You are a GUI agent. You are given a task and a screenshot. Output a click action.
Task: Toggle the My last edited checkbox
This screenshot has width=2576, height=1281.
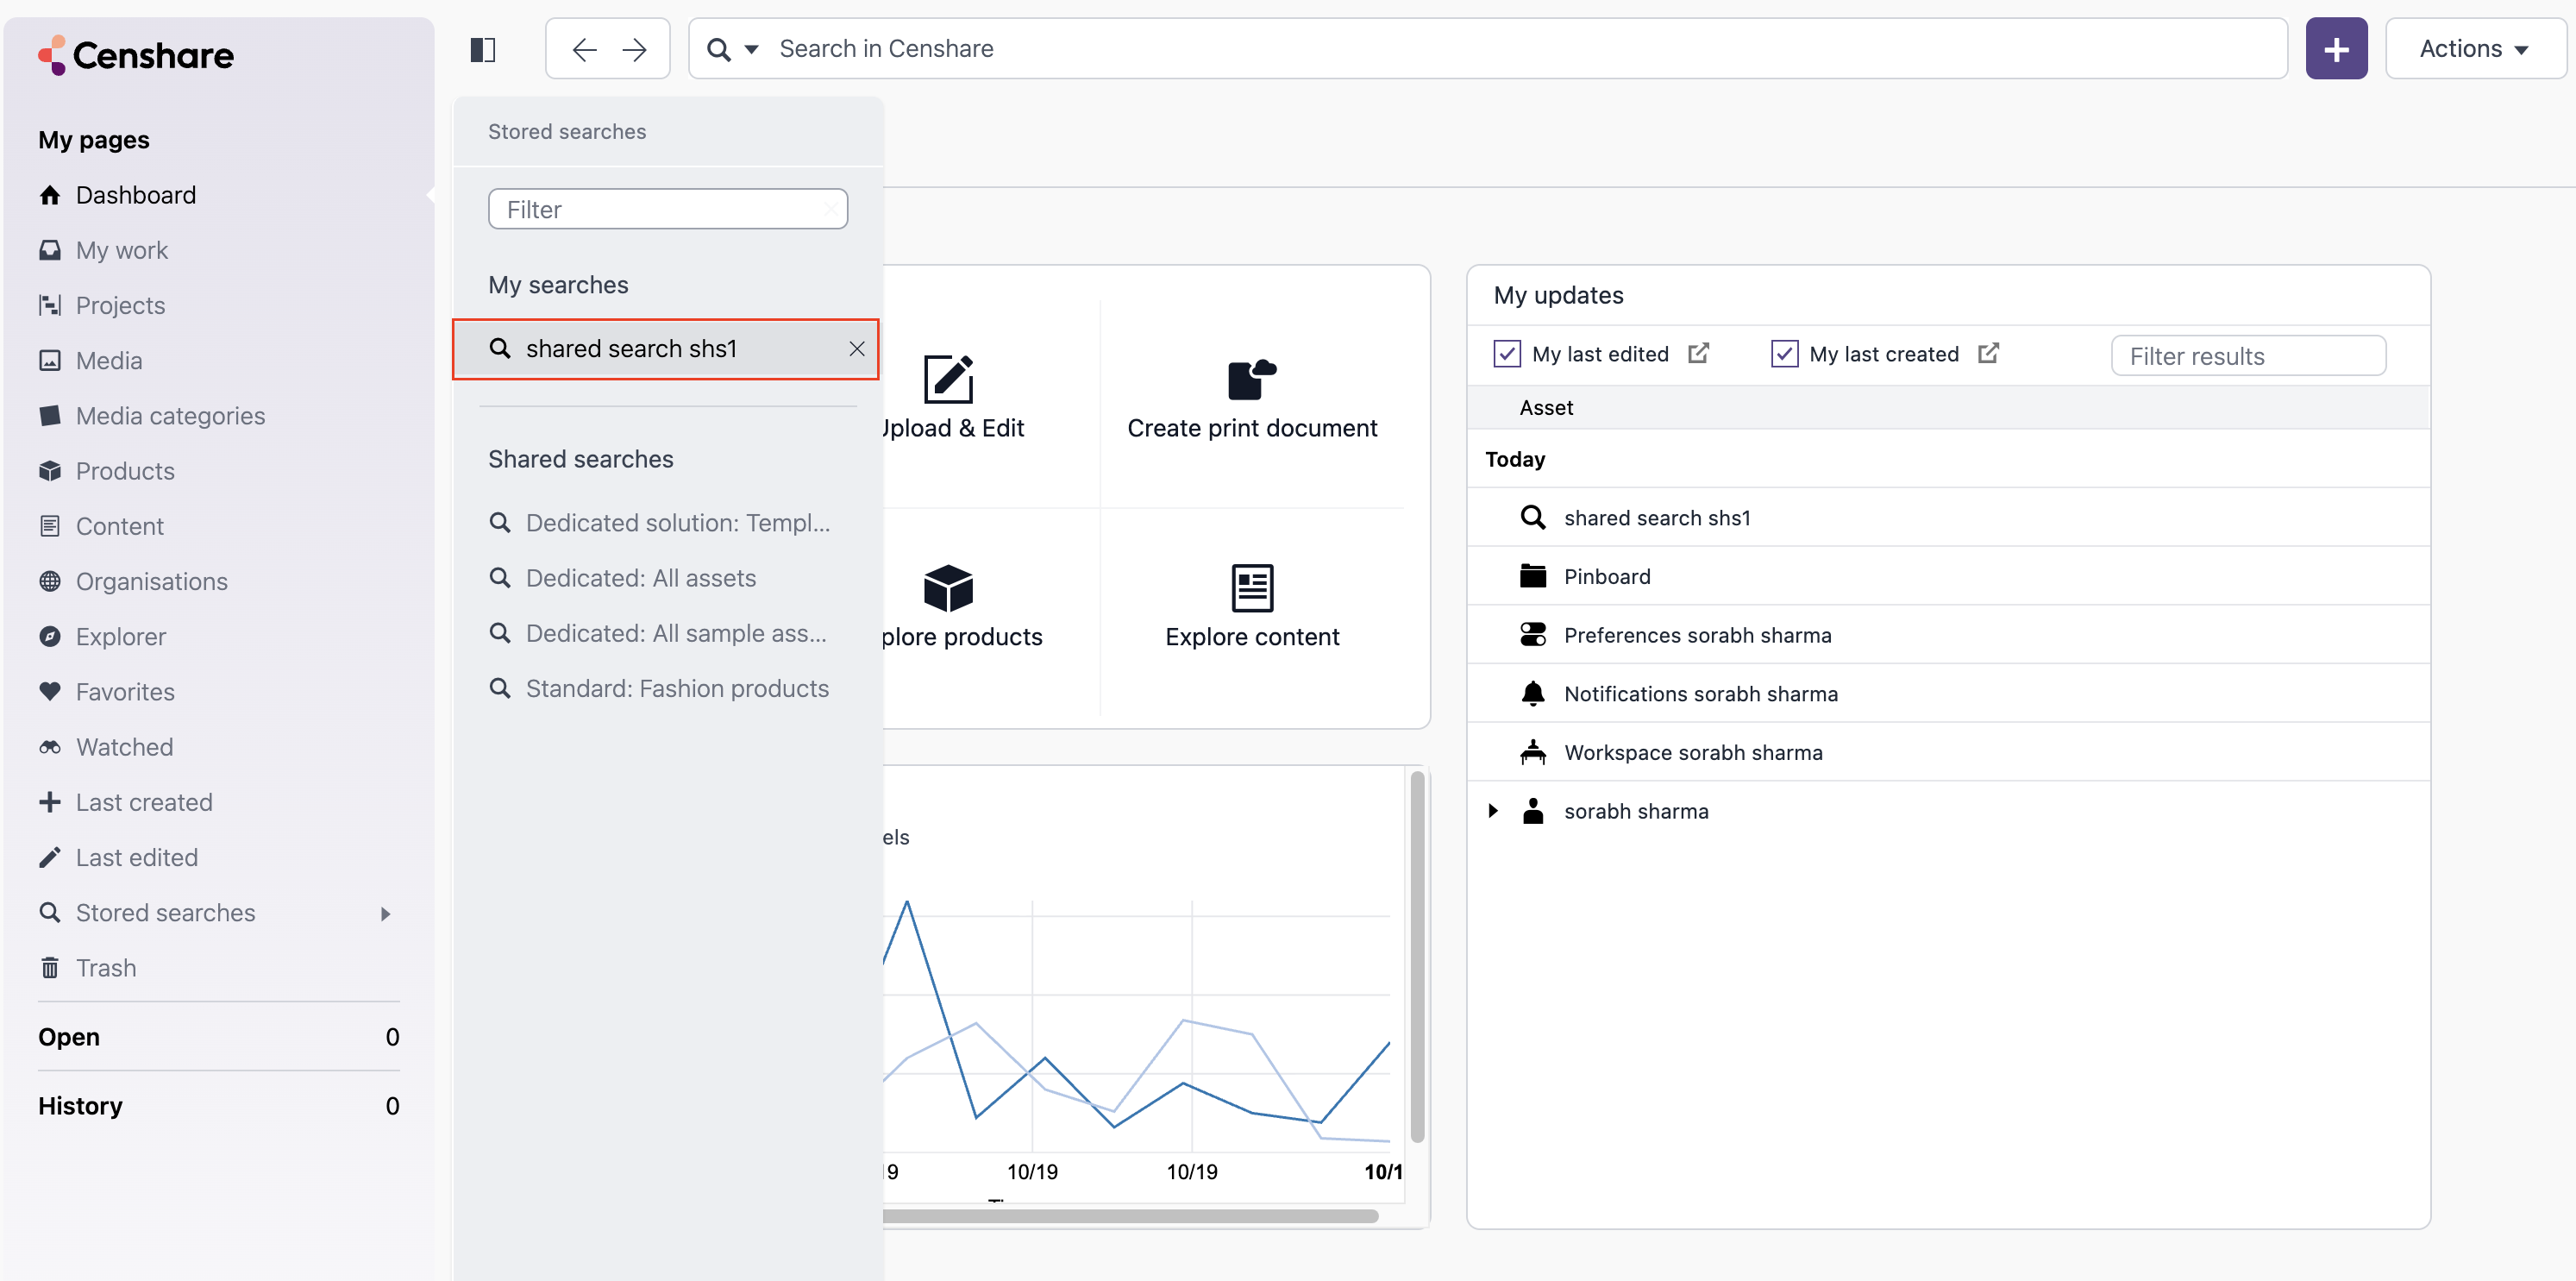(x=1507, y=354)
